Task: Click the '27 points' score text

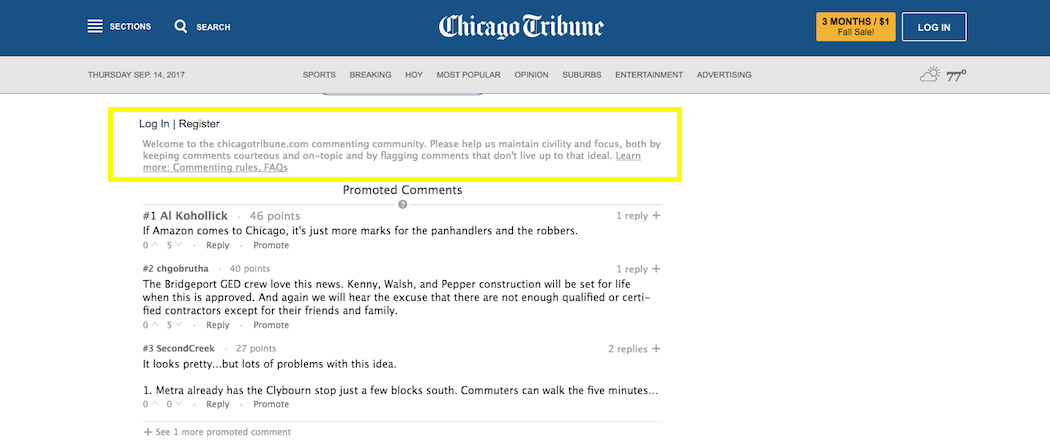Action: click(256, 349)
